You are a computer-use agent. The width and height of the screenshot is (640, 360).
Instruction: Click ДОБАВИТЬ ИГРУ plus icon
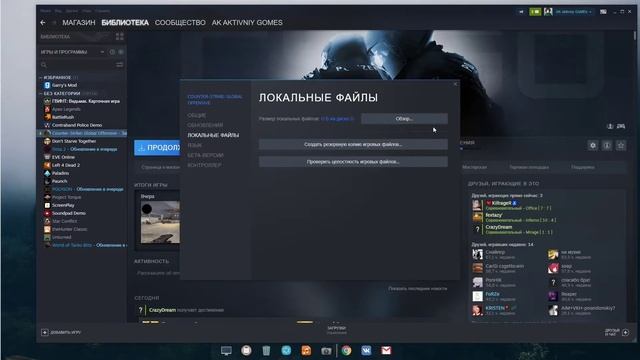coord(44,333)
